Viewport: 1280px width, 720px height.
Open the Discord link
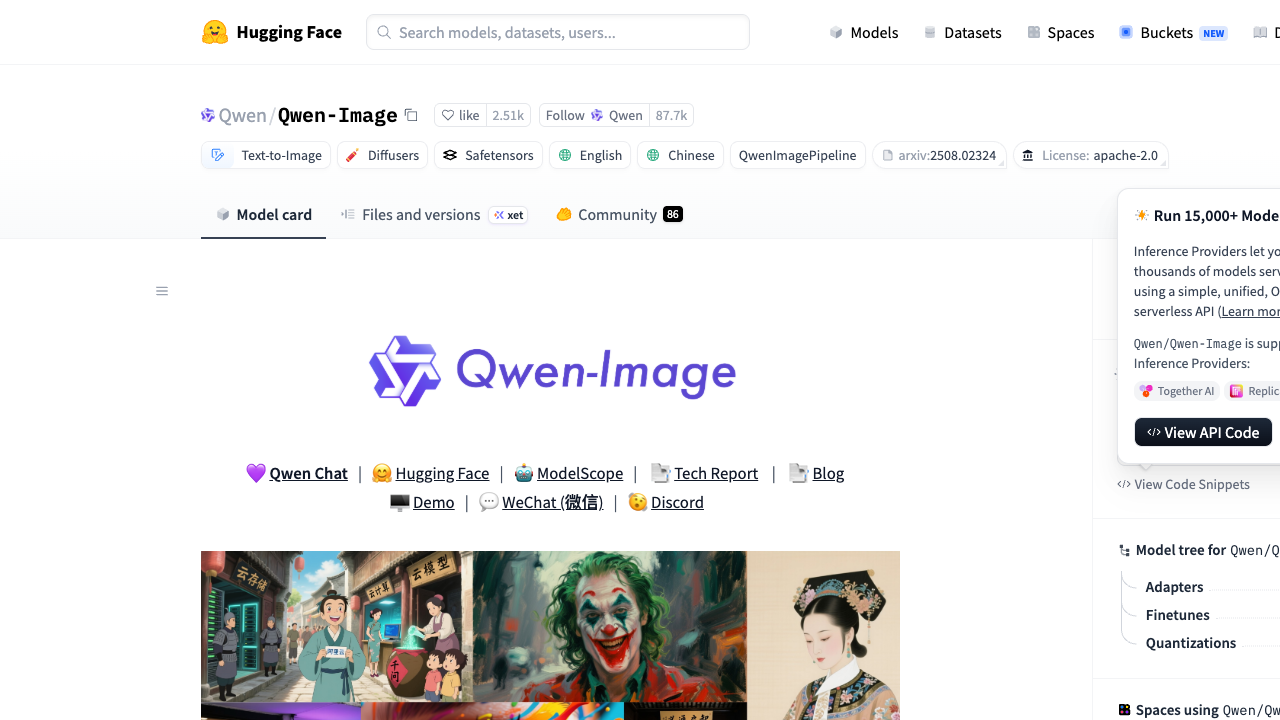pos(677,502)
